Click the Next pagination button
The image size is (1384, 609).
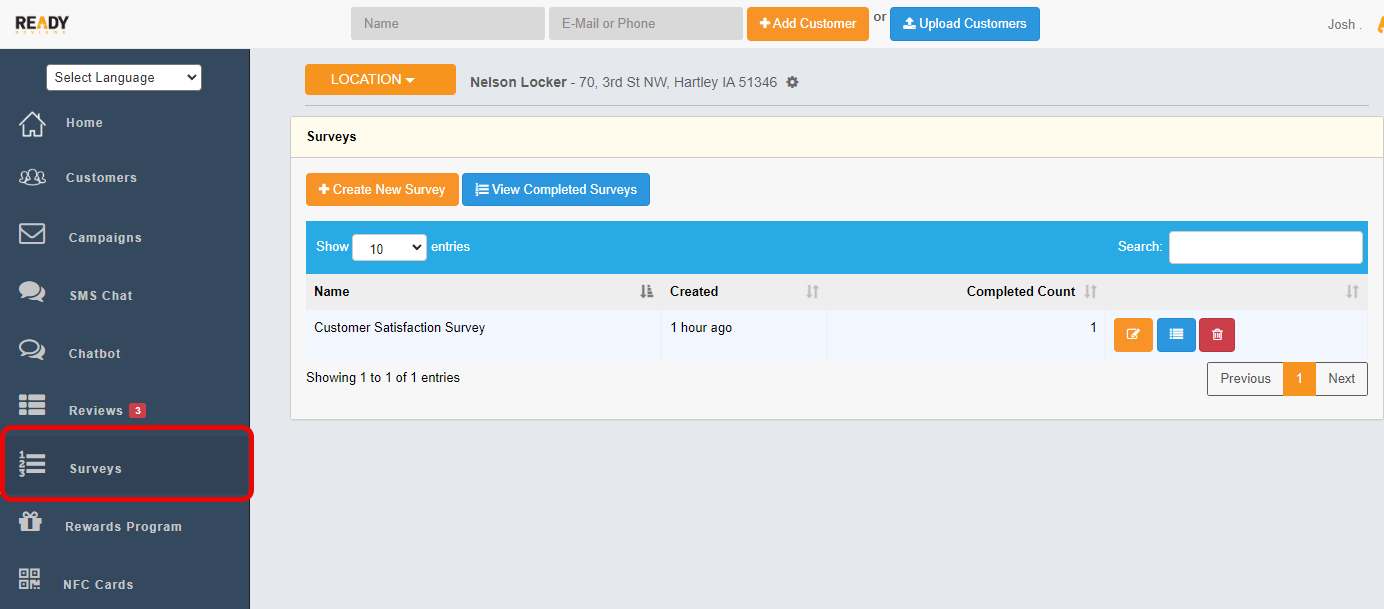coord(1341,379)
